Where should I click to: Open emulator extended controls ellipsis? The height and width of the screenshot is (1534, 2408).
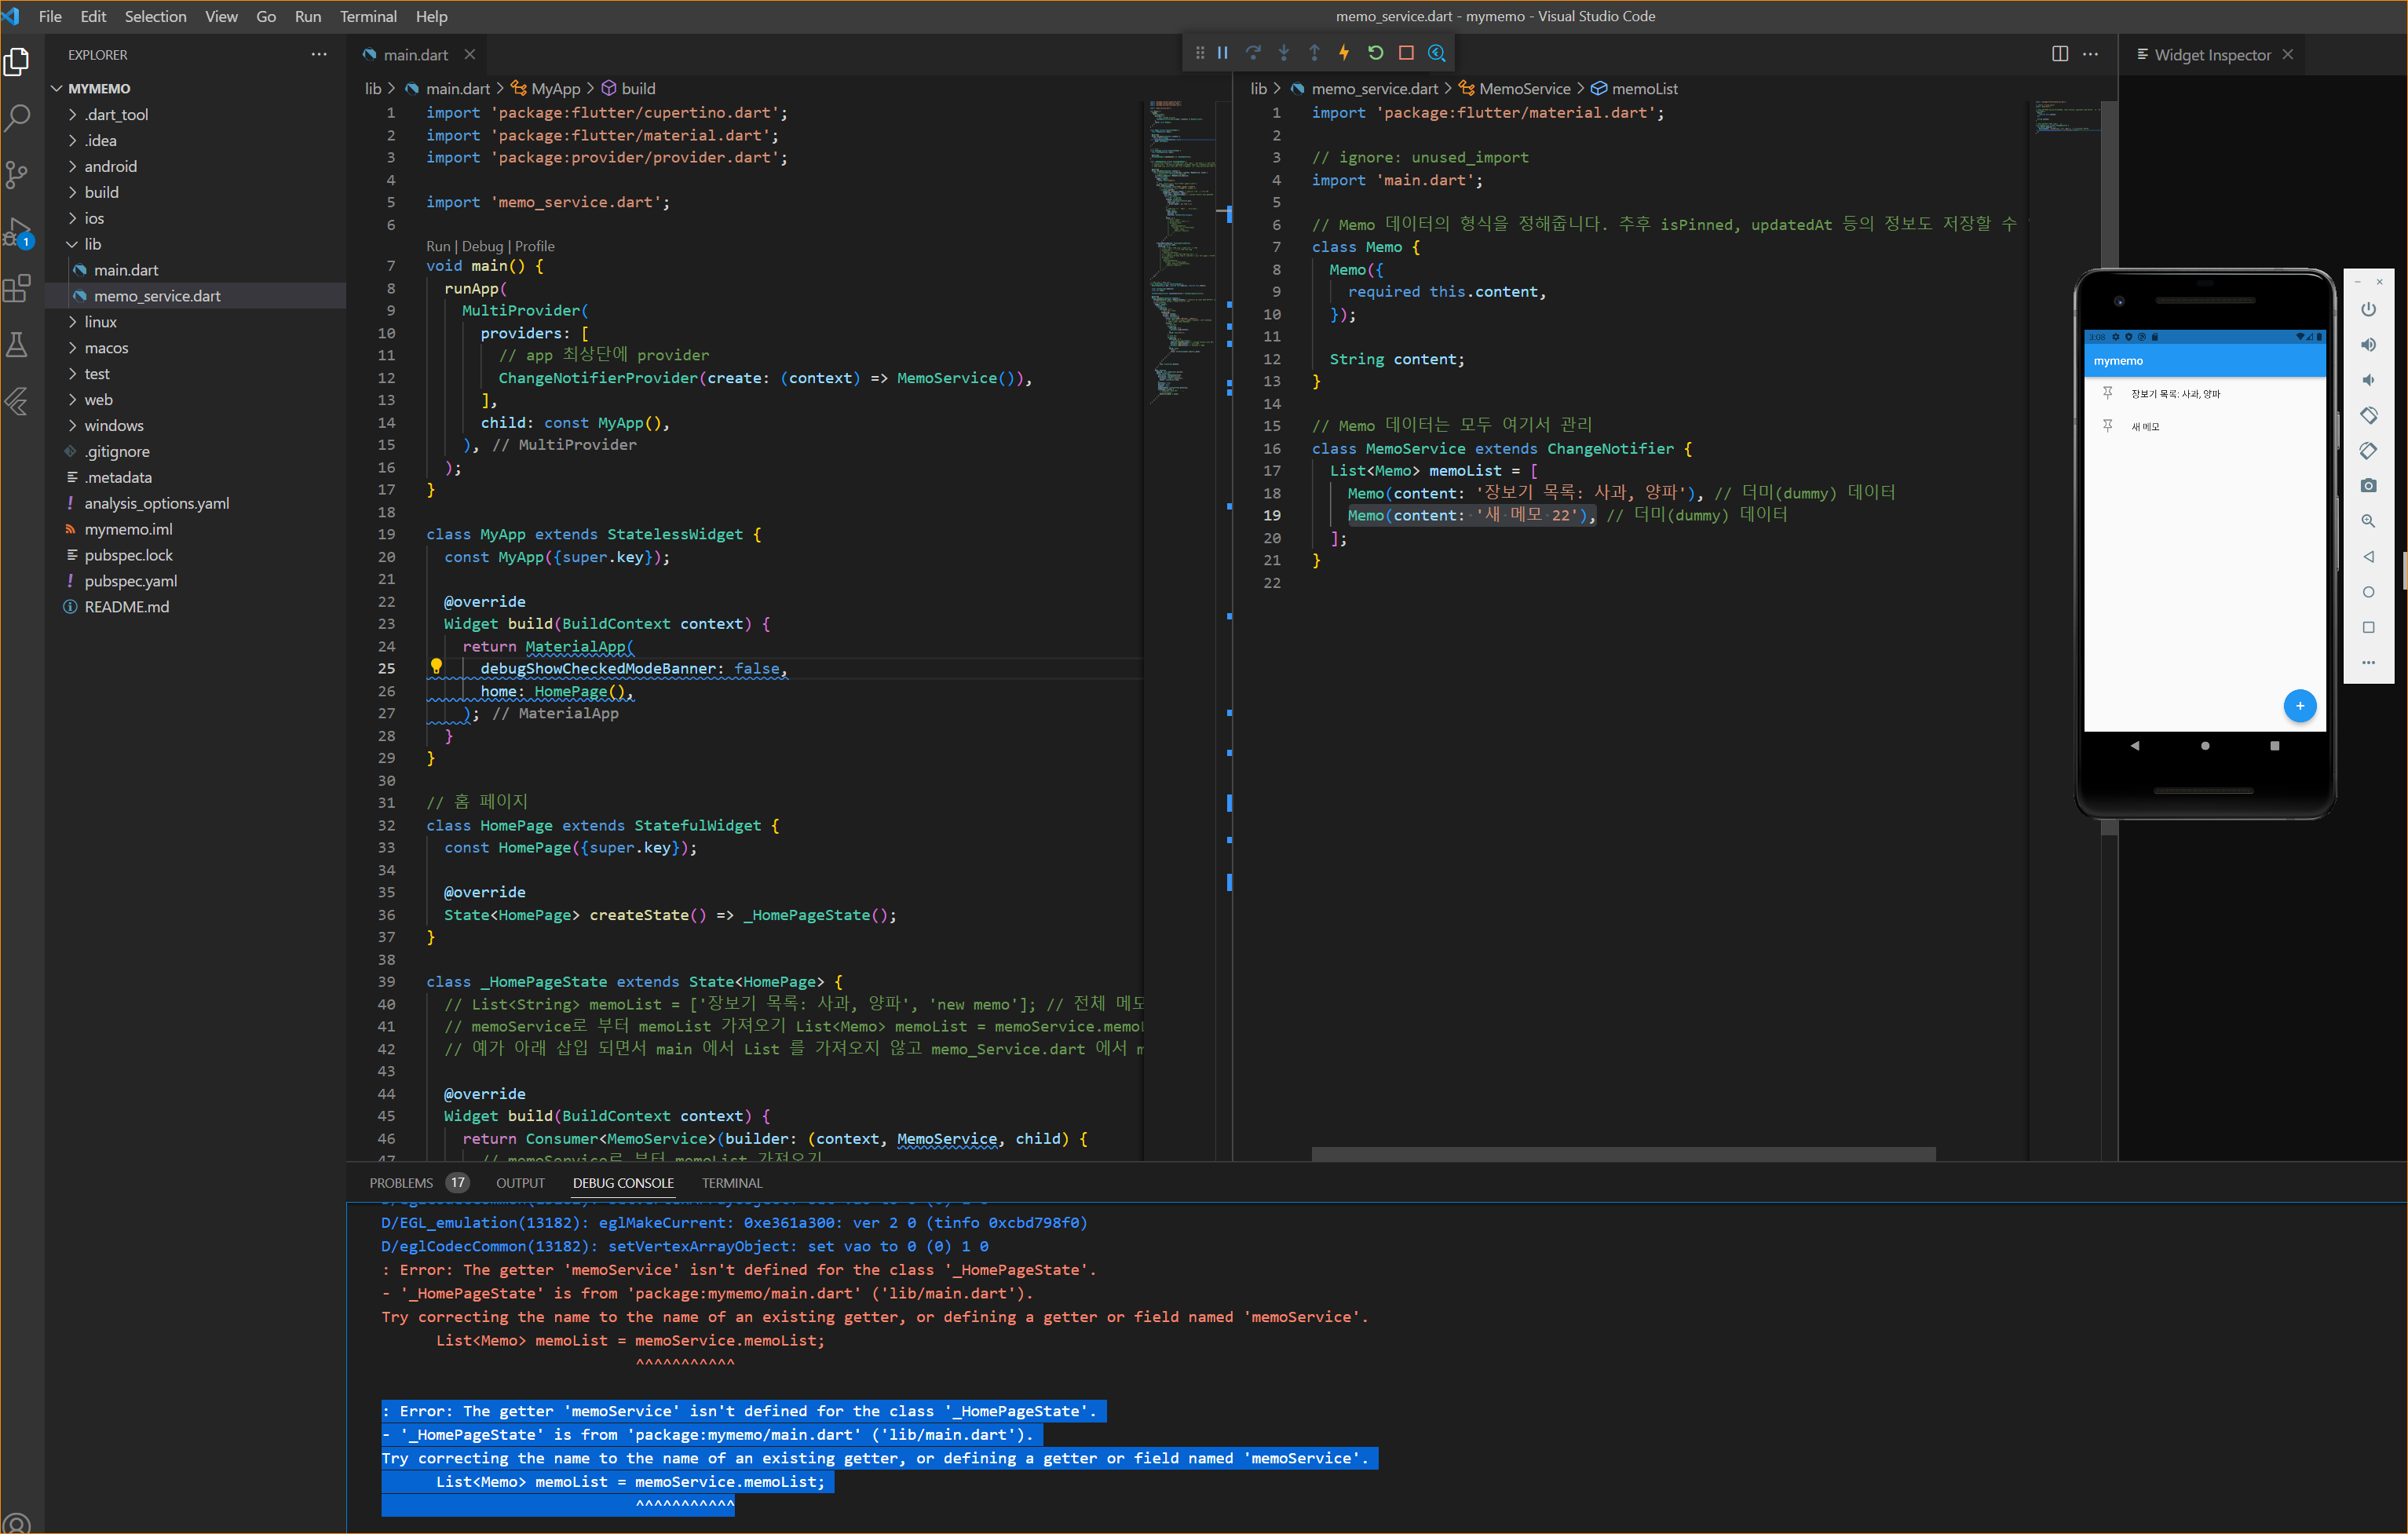click(2368, 663)
